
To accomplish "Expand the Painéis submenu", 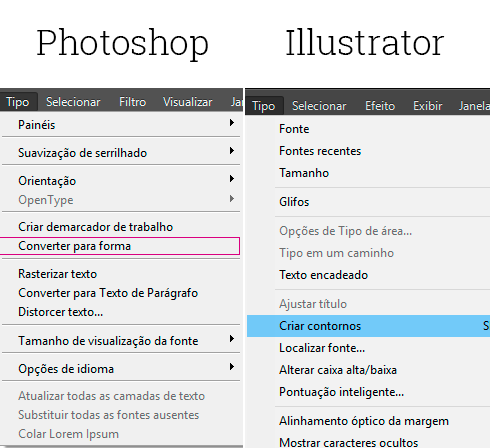I will (x=232, y=123).
